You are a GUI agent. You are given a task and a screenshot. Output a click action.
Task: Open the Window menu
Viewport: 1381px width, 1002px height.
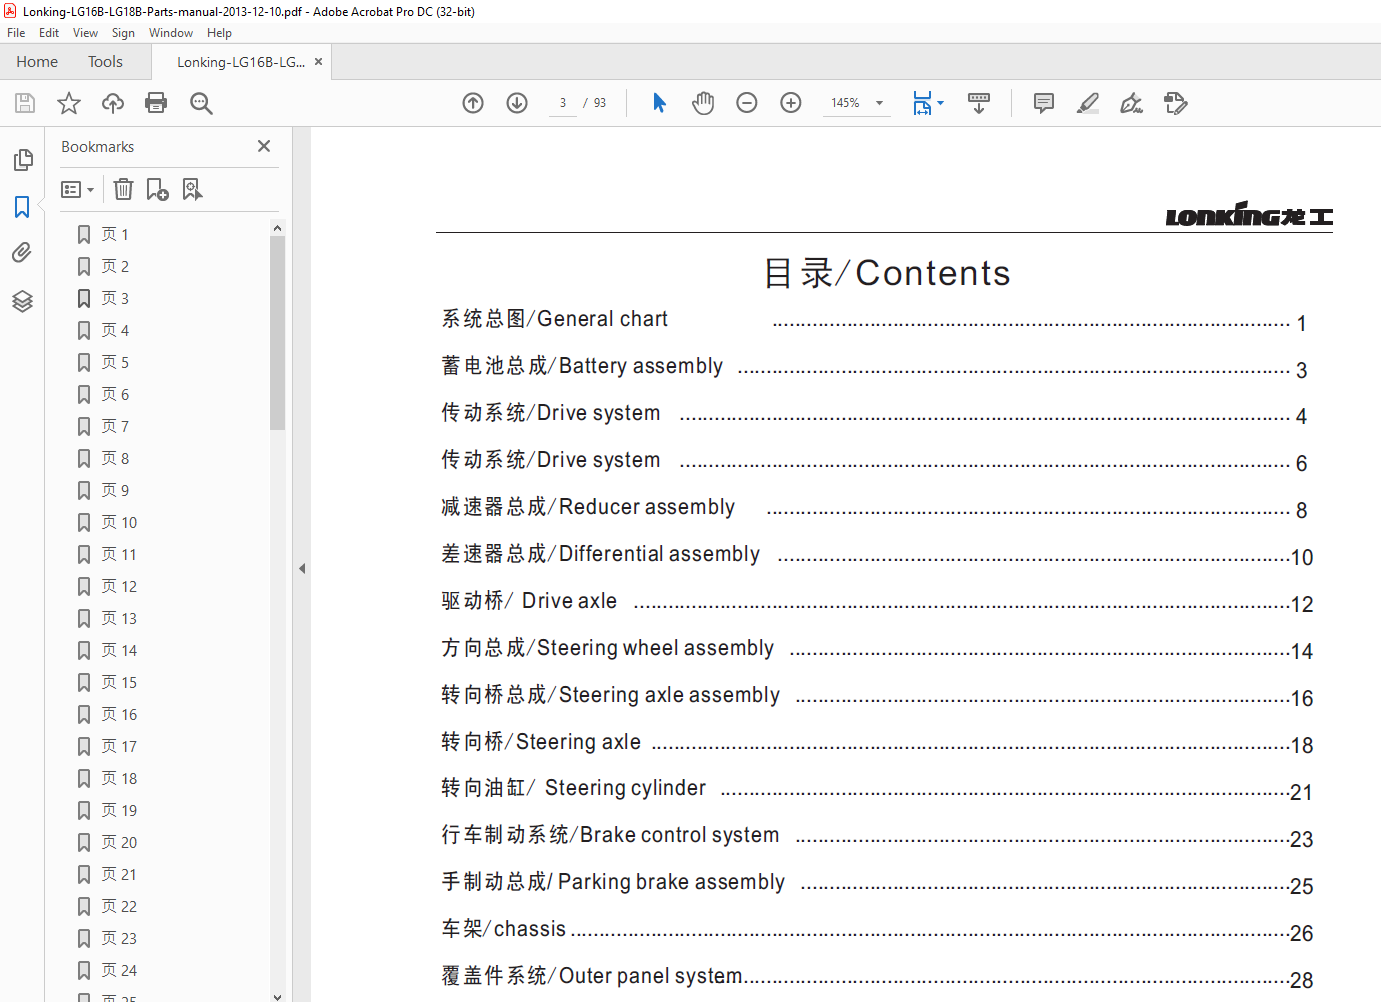coord(171,33)
